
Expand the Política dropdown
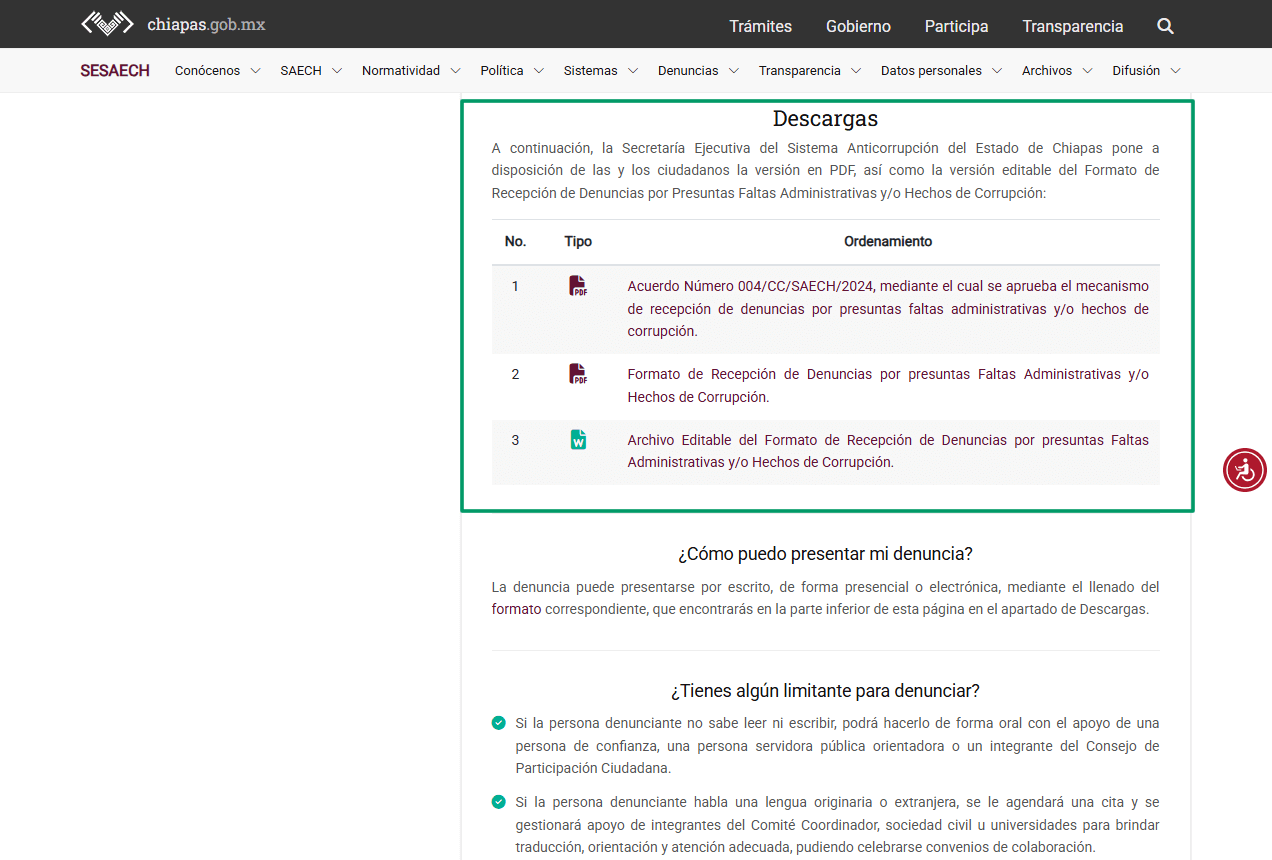tap(512, 71)
